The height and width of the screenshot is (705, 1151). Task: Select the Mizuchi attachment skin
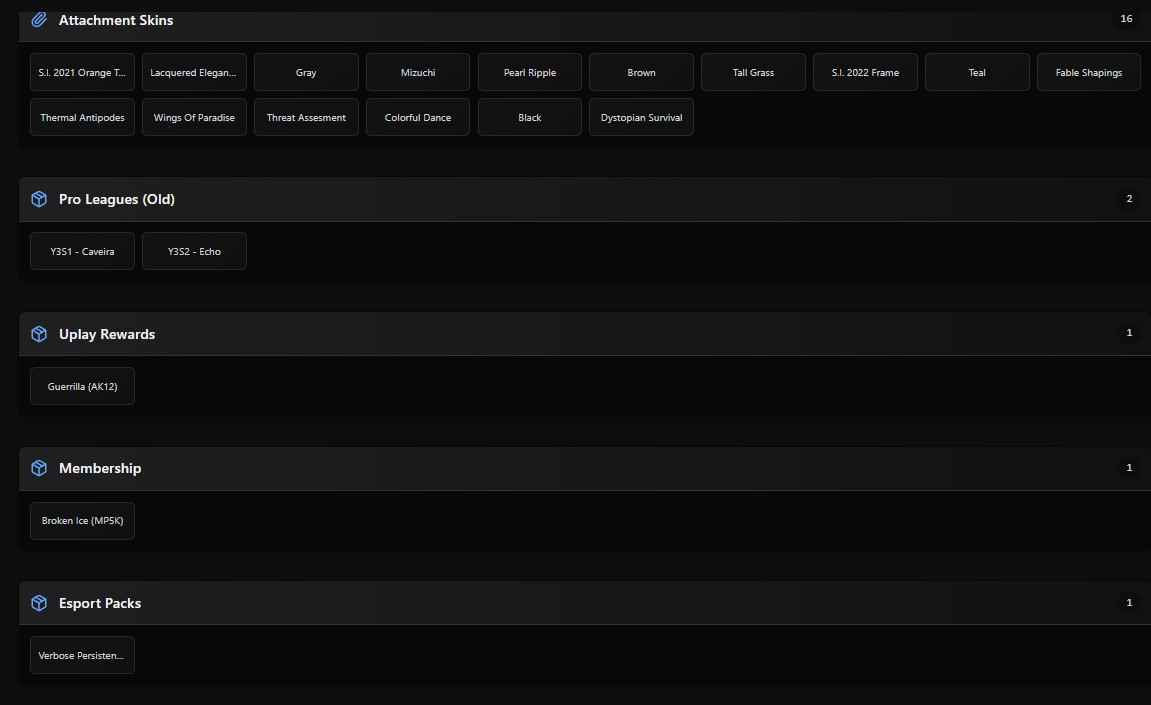(x=418, y=73)
